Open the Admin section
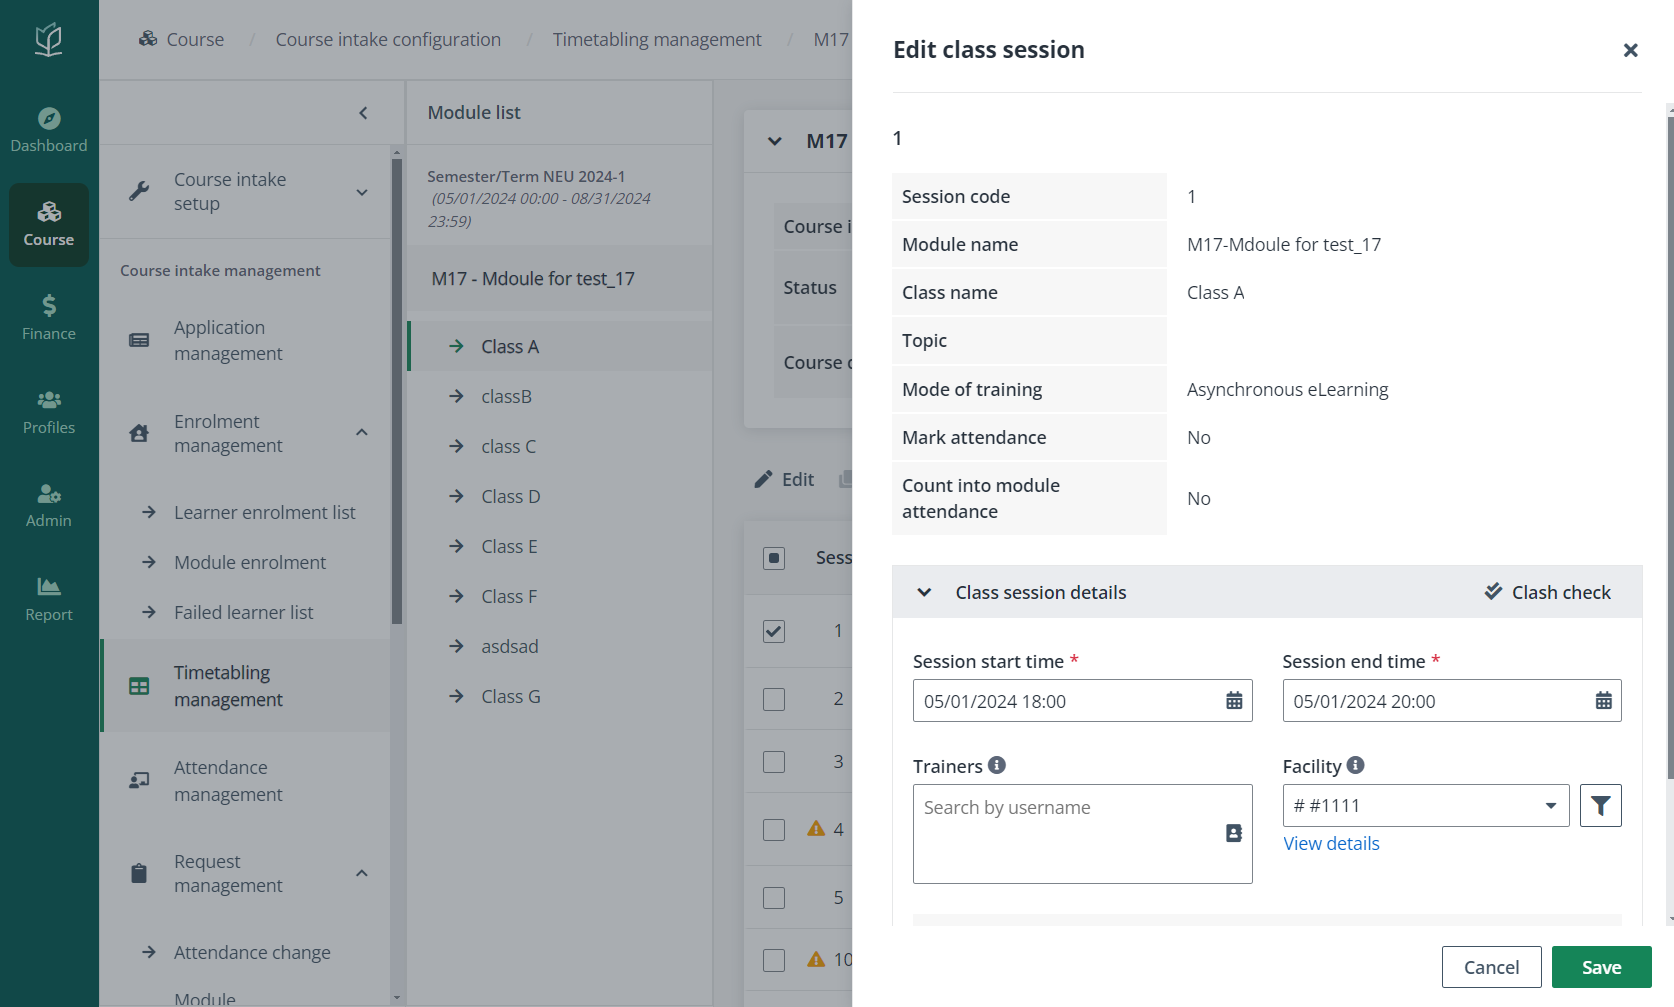1674x1007 pixels. click(x=49, y=506)
